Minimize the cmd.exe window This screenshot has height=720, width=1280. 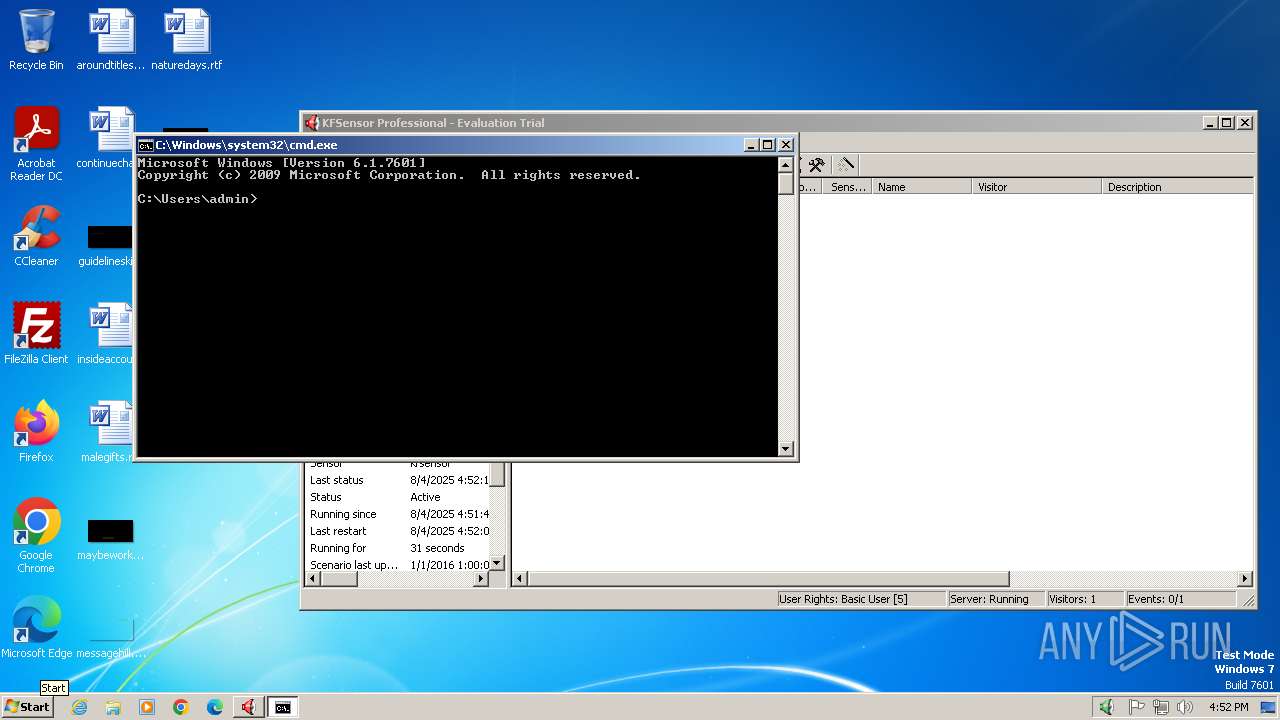750,145
